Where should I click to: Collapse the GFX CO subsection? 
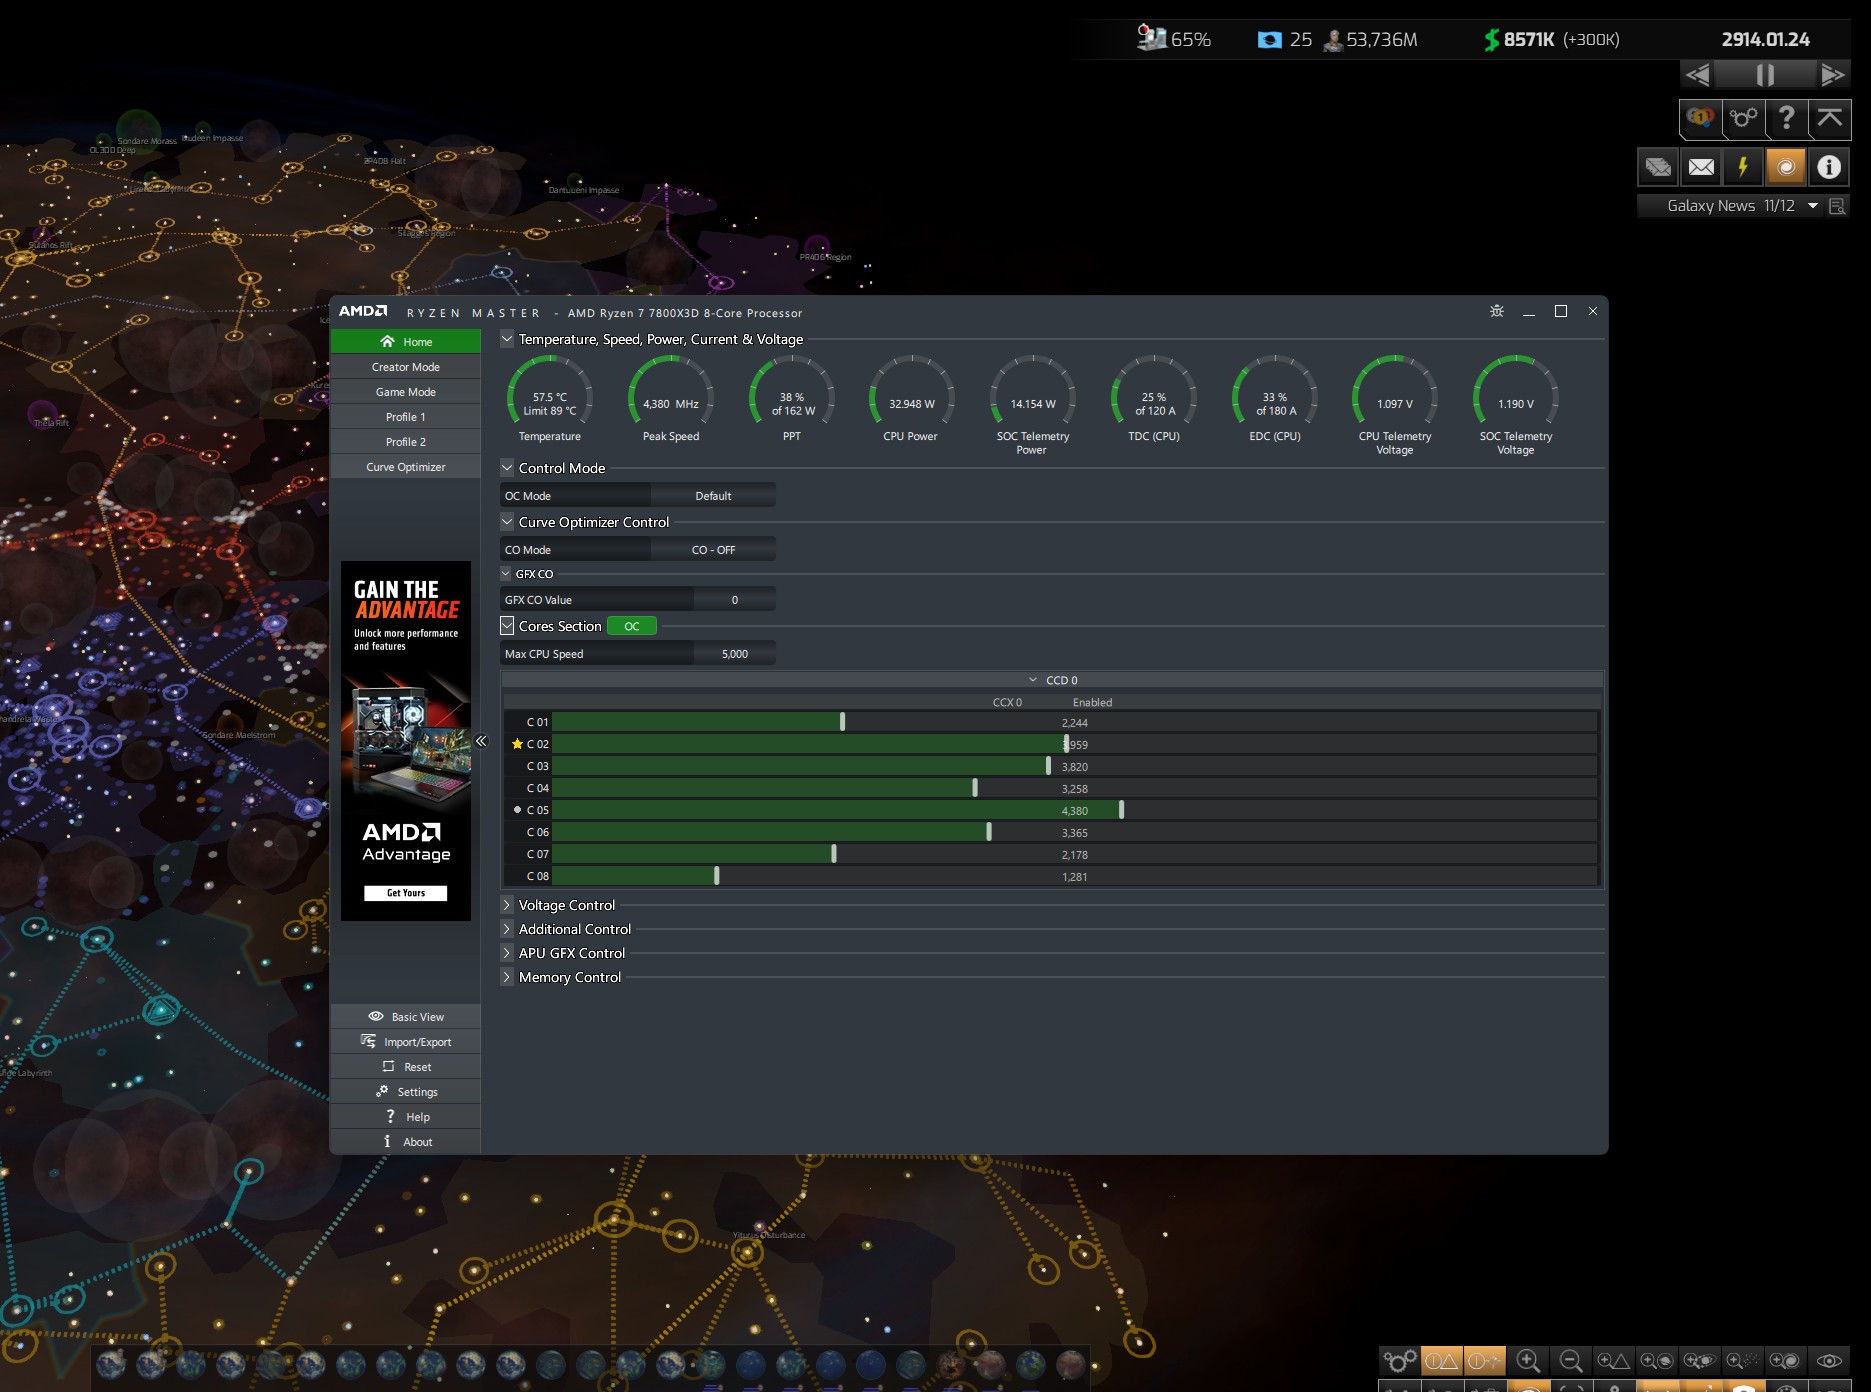tap(506, 573)
